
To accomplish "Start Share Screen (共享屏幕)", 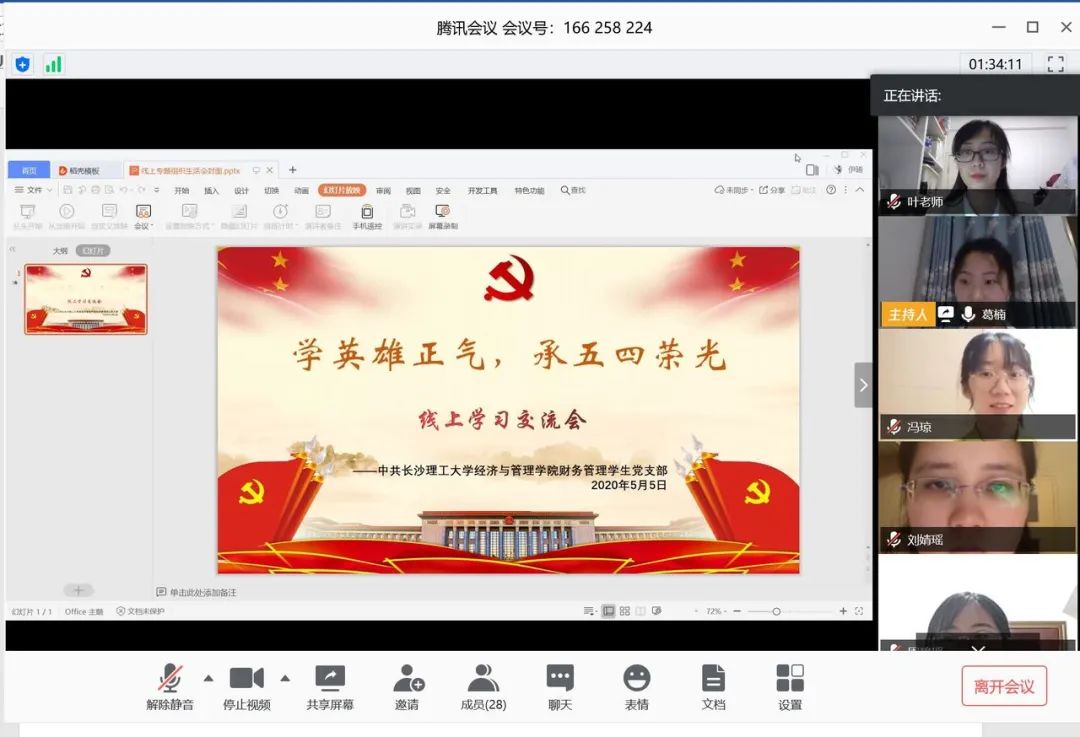I will click(x=330, y=679).
